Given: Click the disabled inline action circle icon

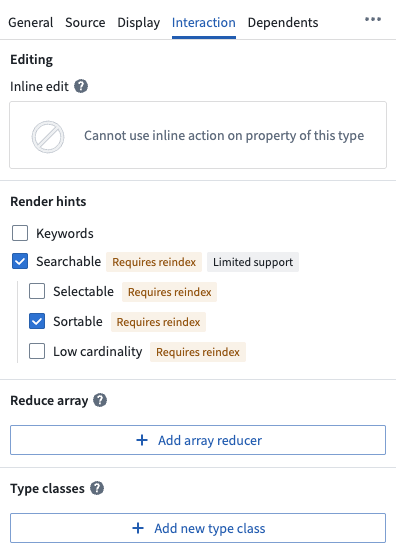Looking at the screenshot, I should tap(48, 137).
